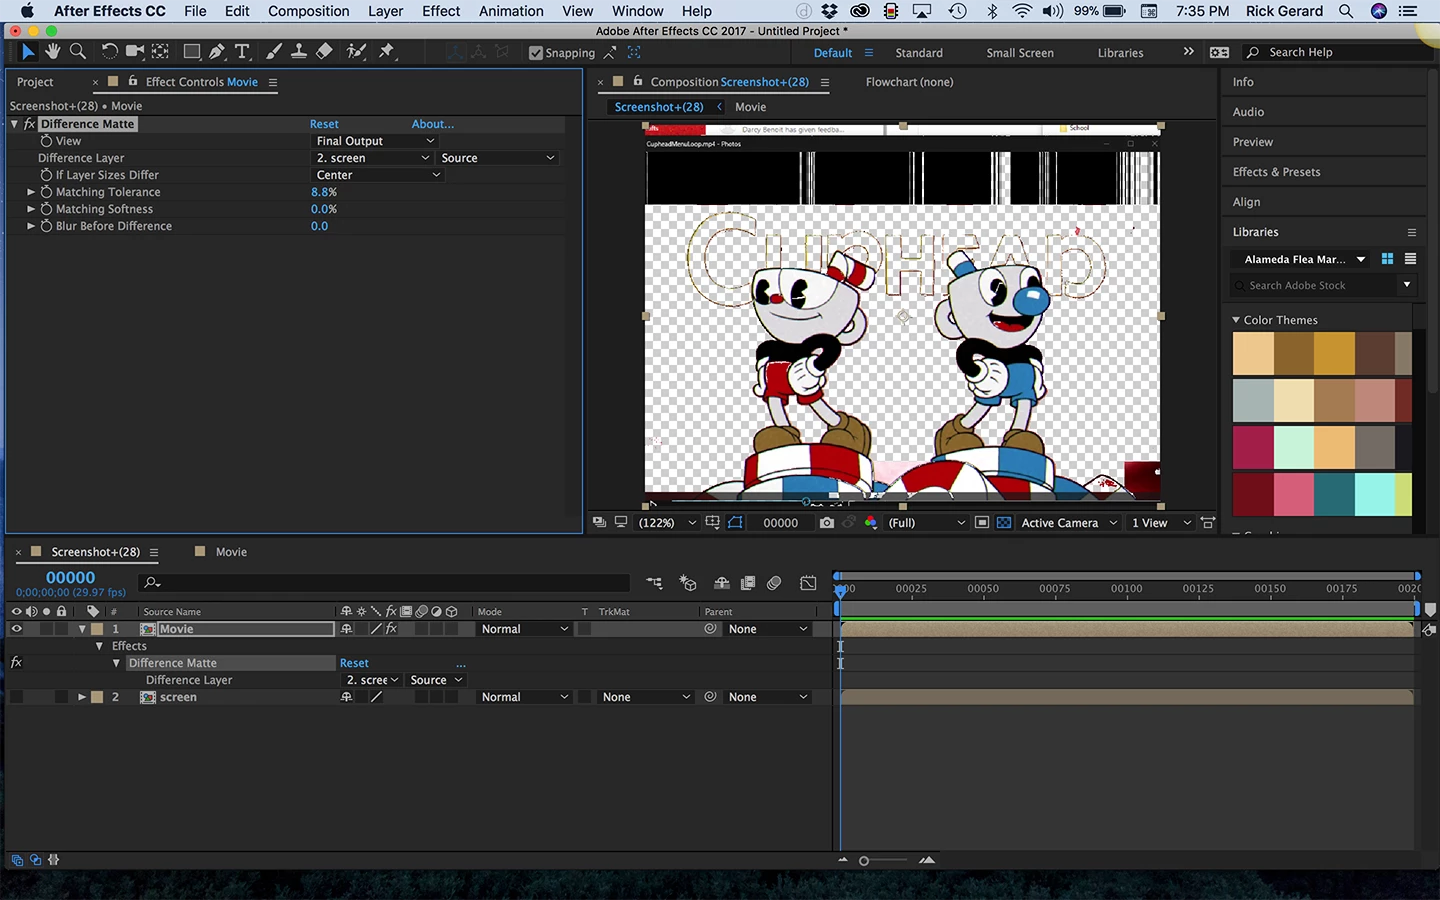Switch to the Movie timeline tab
Image resolution: width=1440 pixels, height=900 pixels.
tap(231, 552)
